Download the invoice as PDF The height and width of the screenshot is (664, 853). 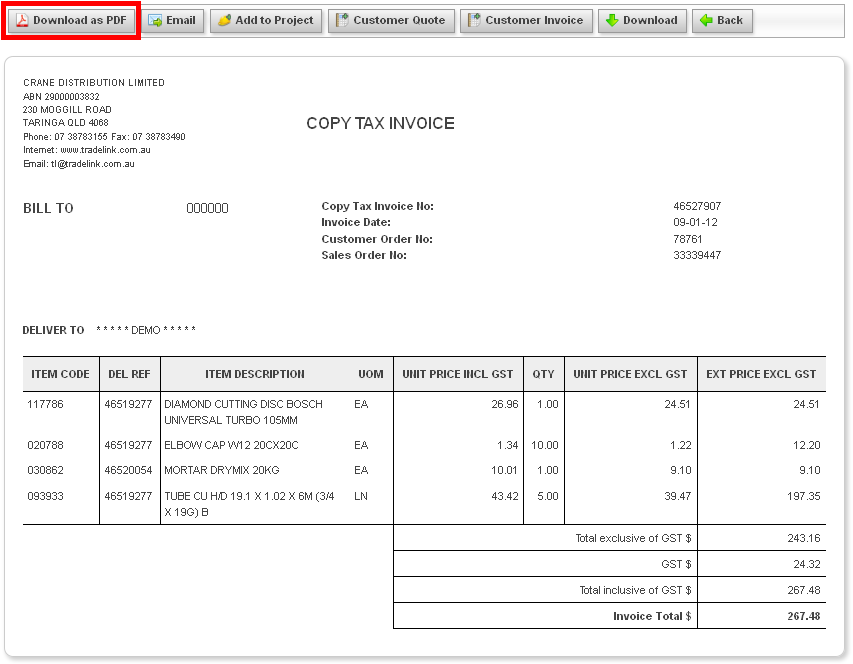pos(71,21)
